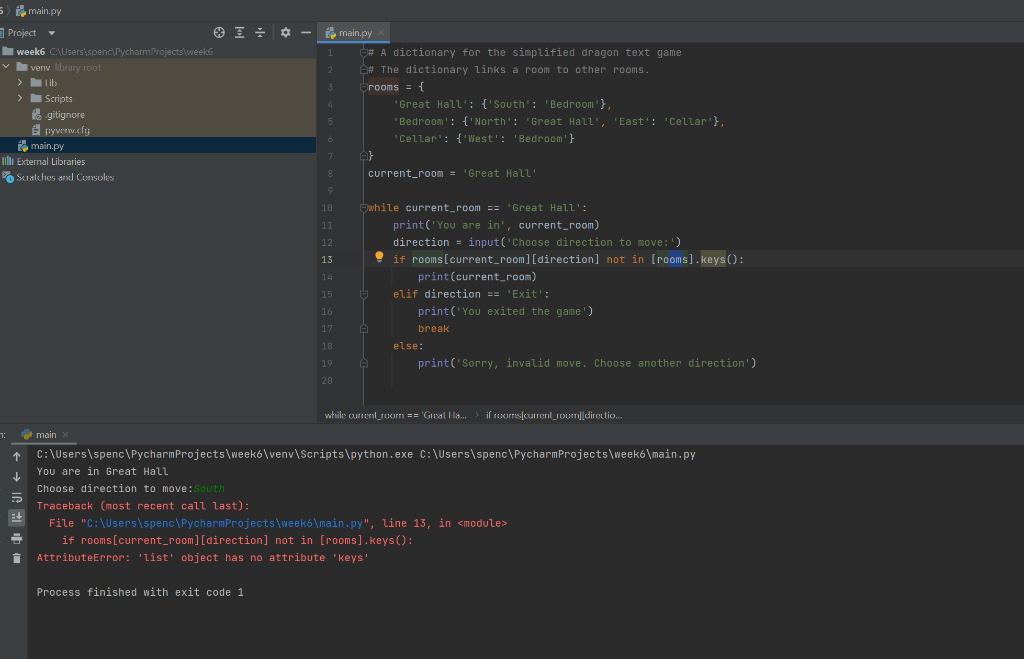
Task: Clear console output with trash icon
Action: [16, 558]
